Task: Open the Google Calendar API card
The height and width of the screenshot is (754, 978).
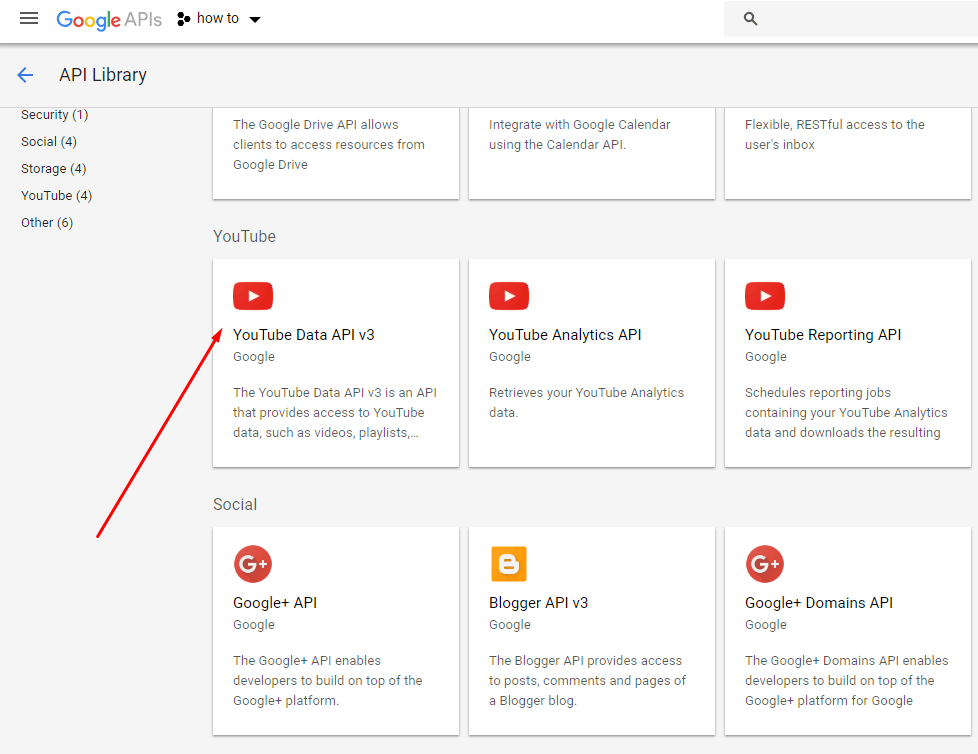Action: pyautogui.click(x=591, y=153)
